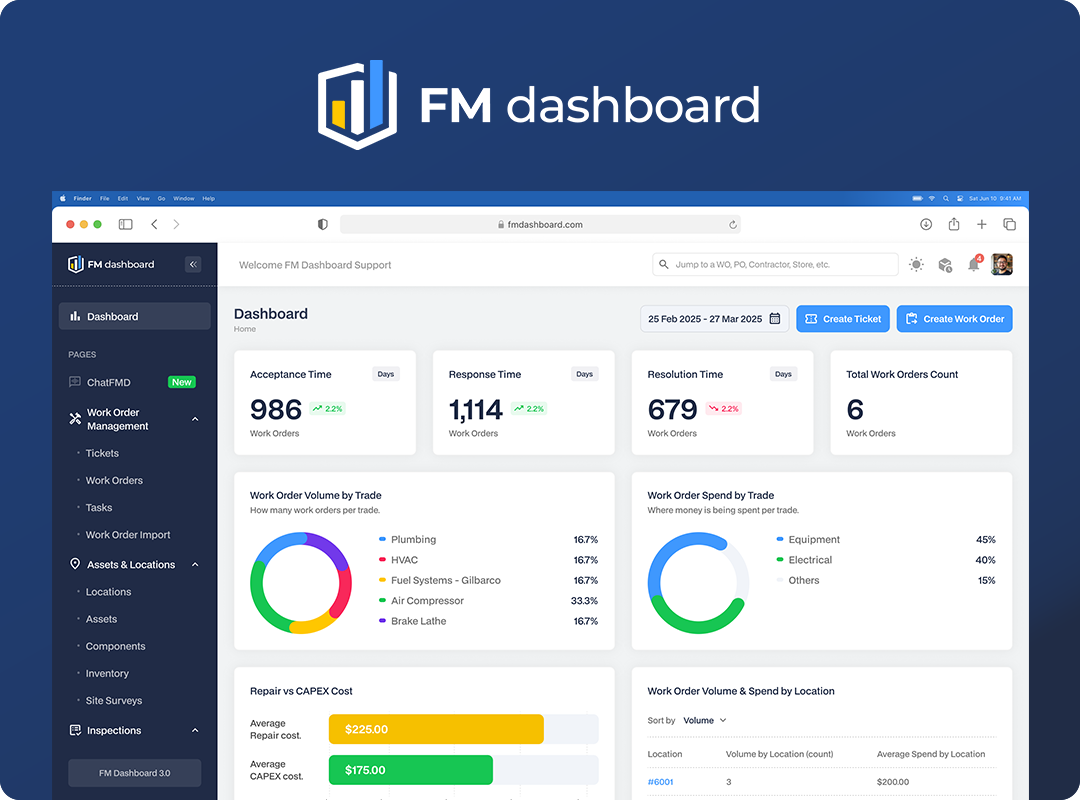Open Inventory in the sidebar
The height and width of the screenshot is (800, 1080).
point(107,674)
